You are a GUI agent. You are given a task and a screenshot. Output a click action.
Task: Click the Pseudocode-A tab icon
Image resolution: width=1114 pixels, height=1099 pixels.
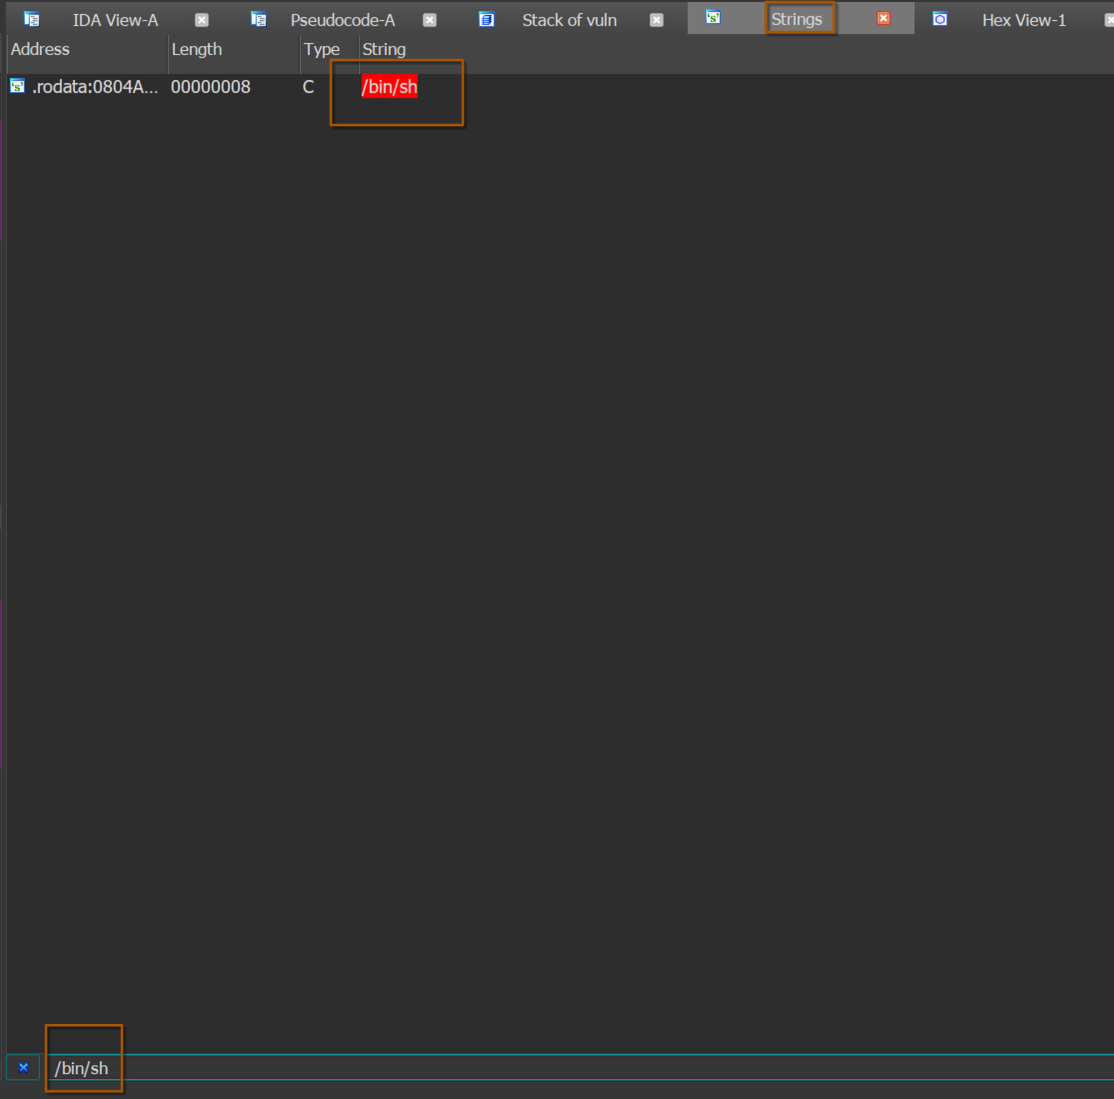click(258, 18)
